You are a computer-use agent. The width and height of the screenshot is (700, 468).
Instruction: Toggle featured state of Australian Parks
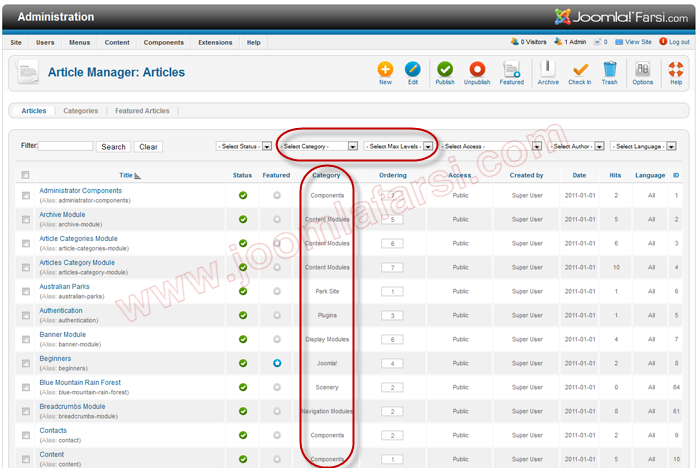[x=277, y=291]
